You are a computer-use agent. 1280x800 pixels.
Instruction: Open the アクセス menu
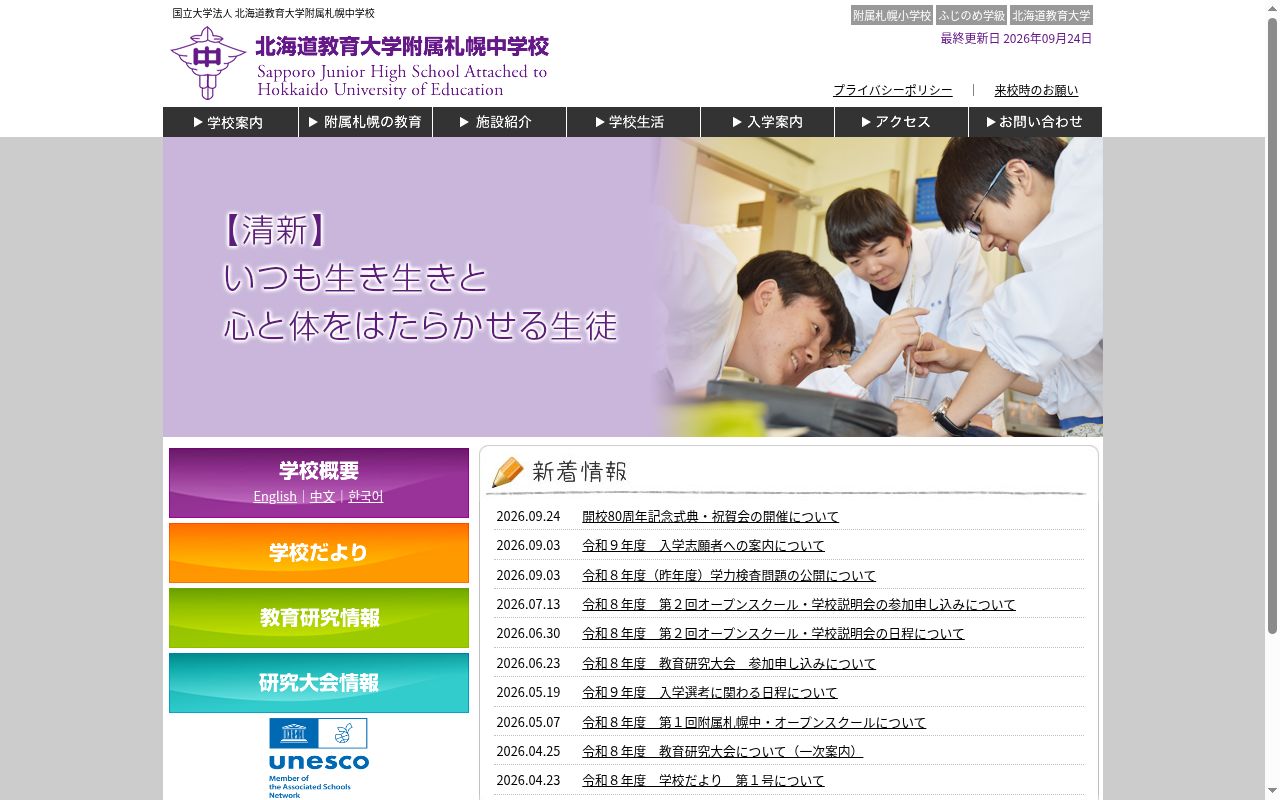pyautogui.click(x=901, y=122)
